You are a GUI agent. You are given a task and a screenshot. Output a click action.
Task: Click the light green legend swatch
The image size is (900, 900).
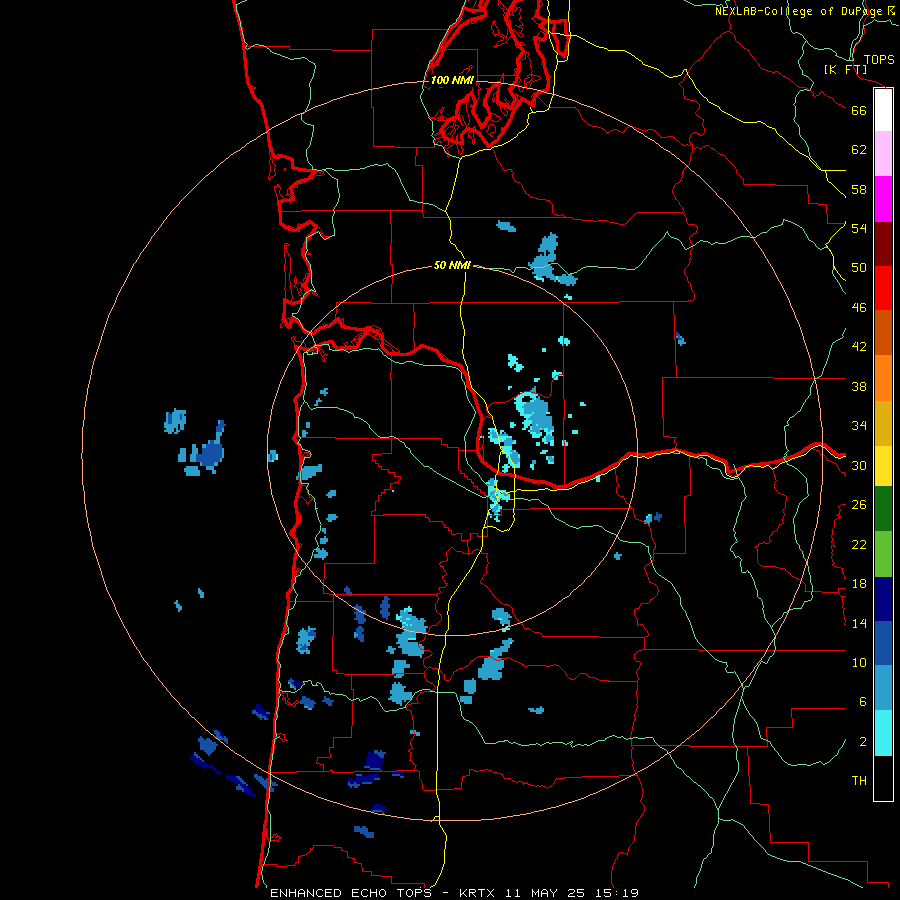click(x=883, y=554)
